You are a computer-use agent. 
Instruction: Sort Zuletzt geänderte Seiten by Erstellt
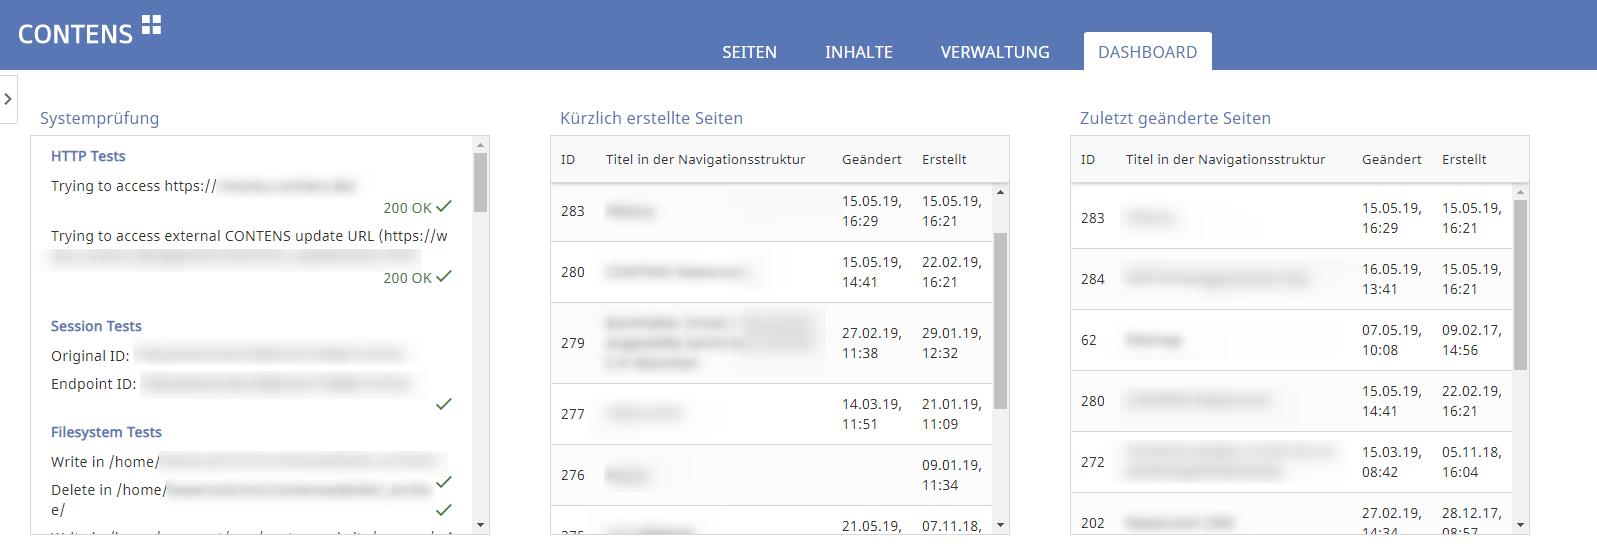1463,159
